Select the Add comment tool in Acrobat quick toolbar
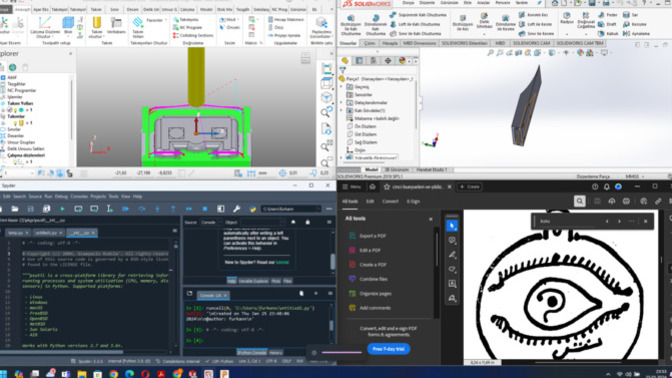The image size is (672, 378). tap(452, 240)
